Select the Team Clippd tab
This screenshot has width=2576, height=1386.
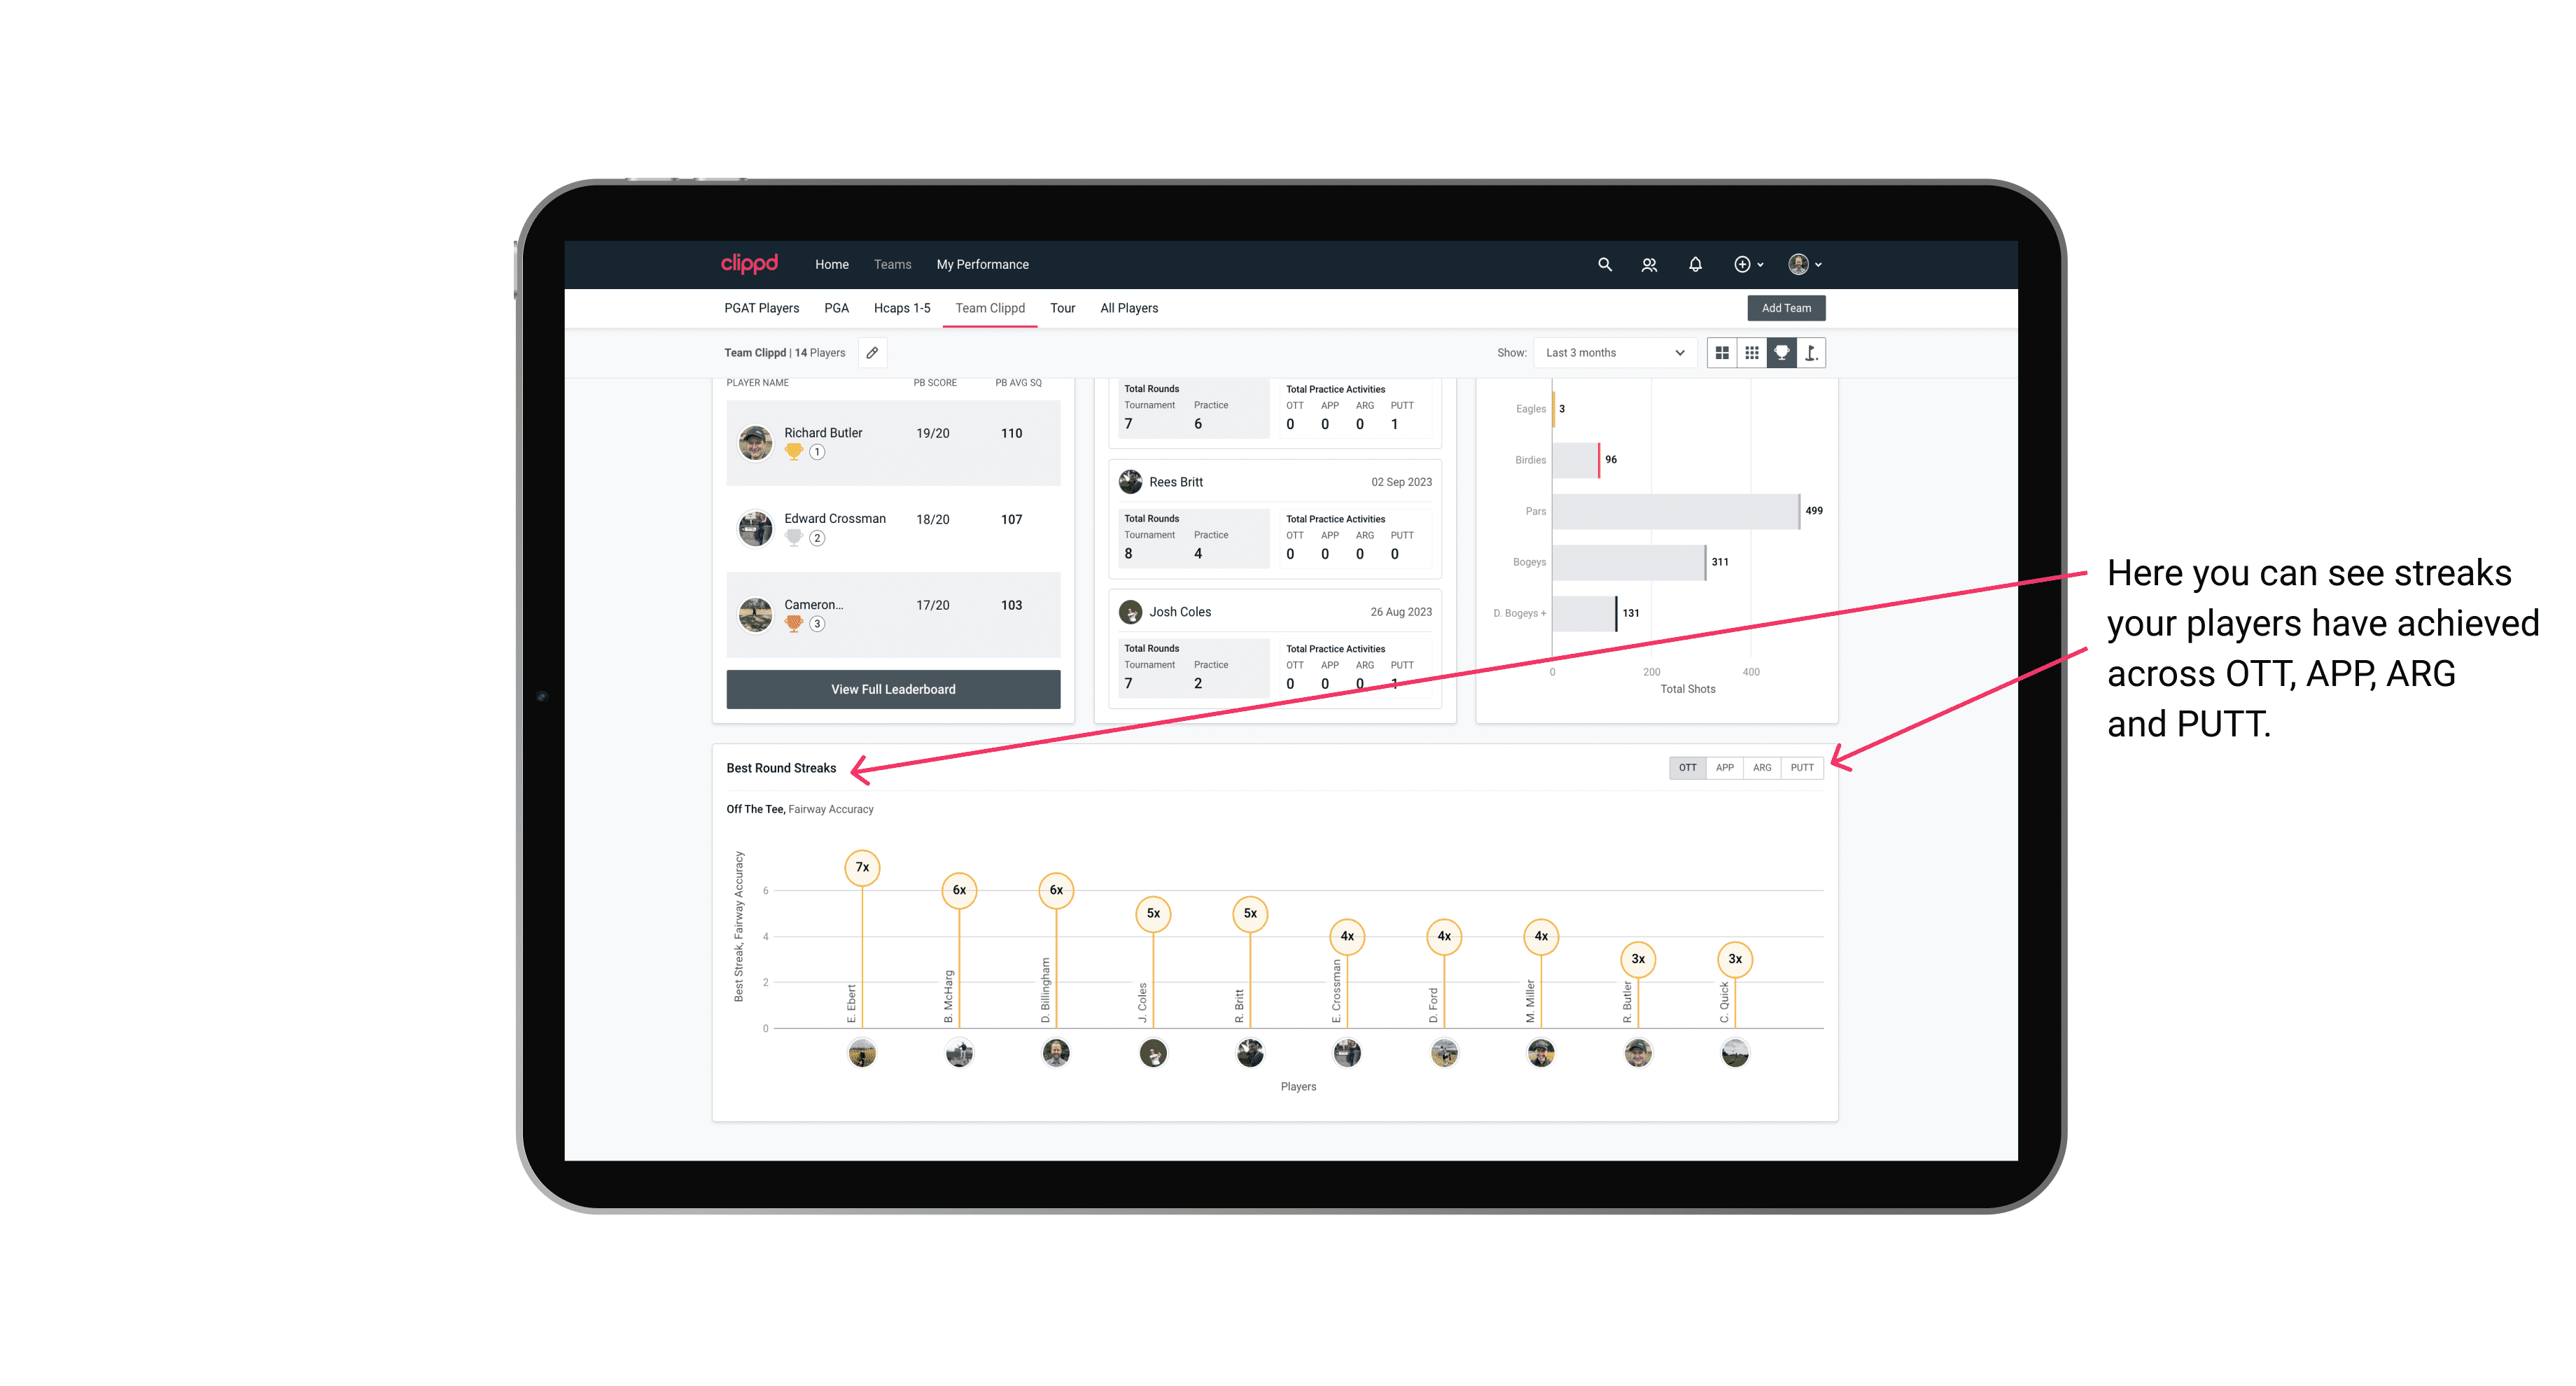pos(991,309)
